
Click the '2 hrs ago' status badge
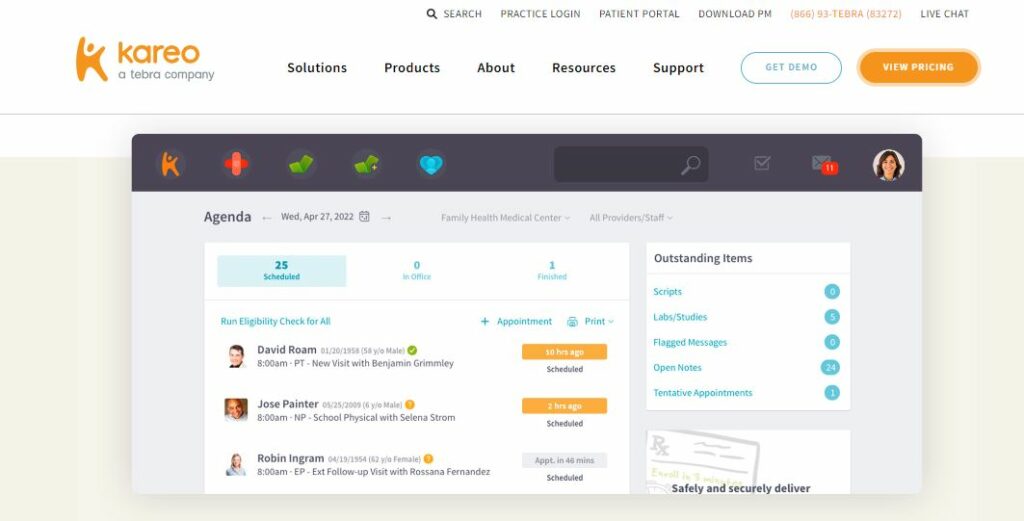[564, 406]
